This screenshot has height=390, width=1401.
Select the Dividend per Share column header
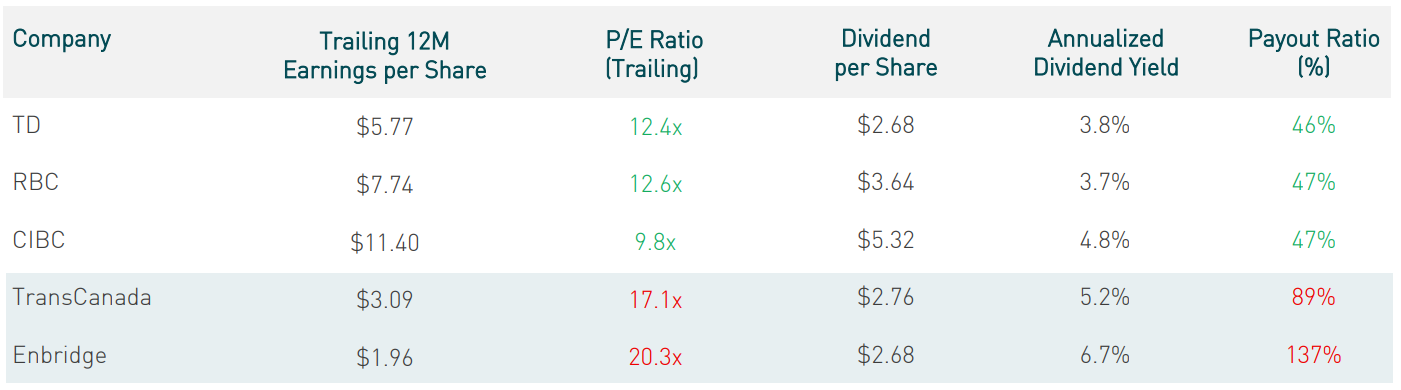886,53
